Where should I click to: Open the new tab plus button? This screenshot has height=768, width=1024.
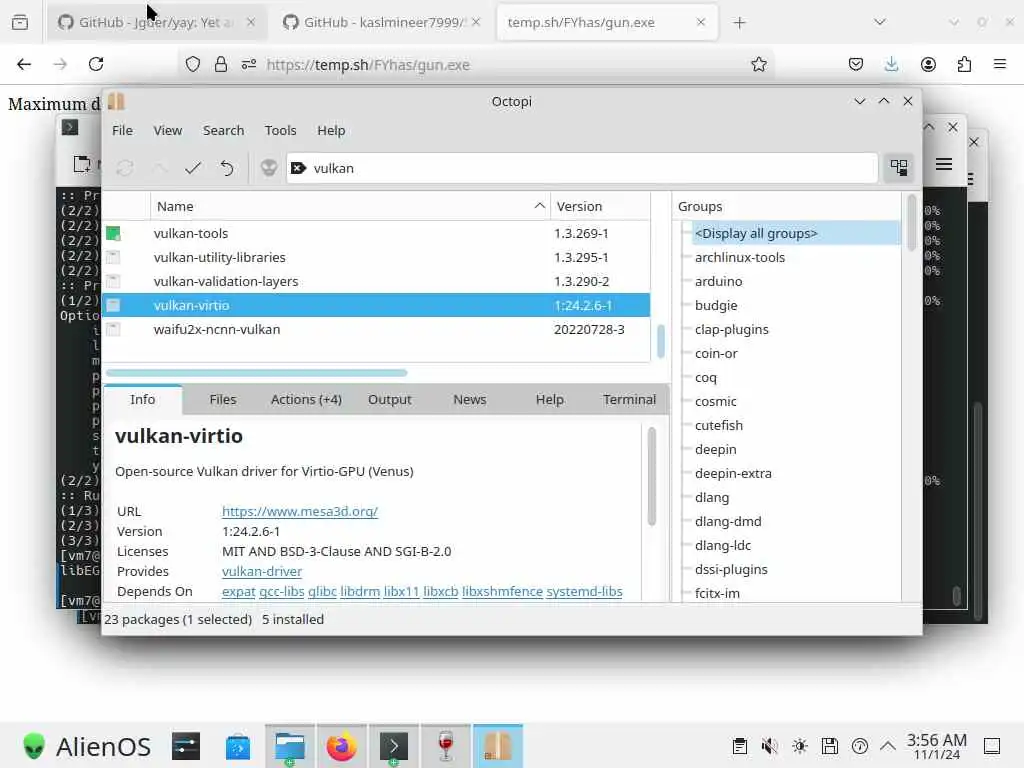739,23
